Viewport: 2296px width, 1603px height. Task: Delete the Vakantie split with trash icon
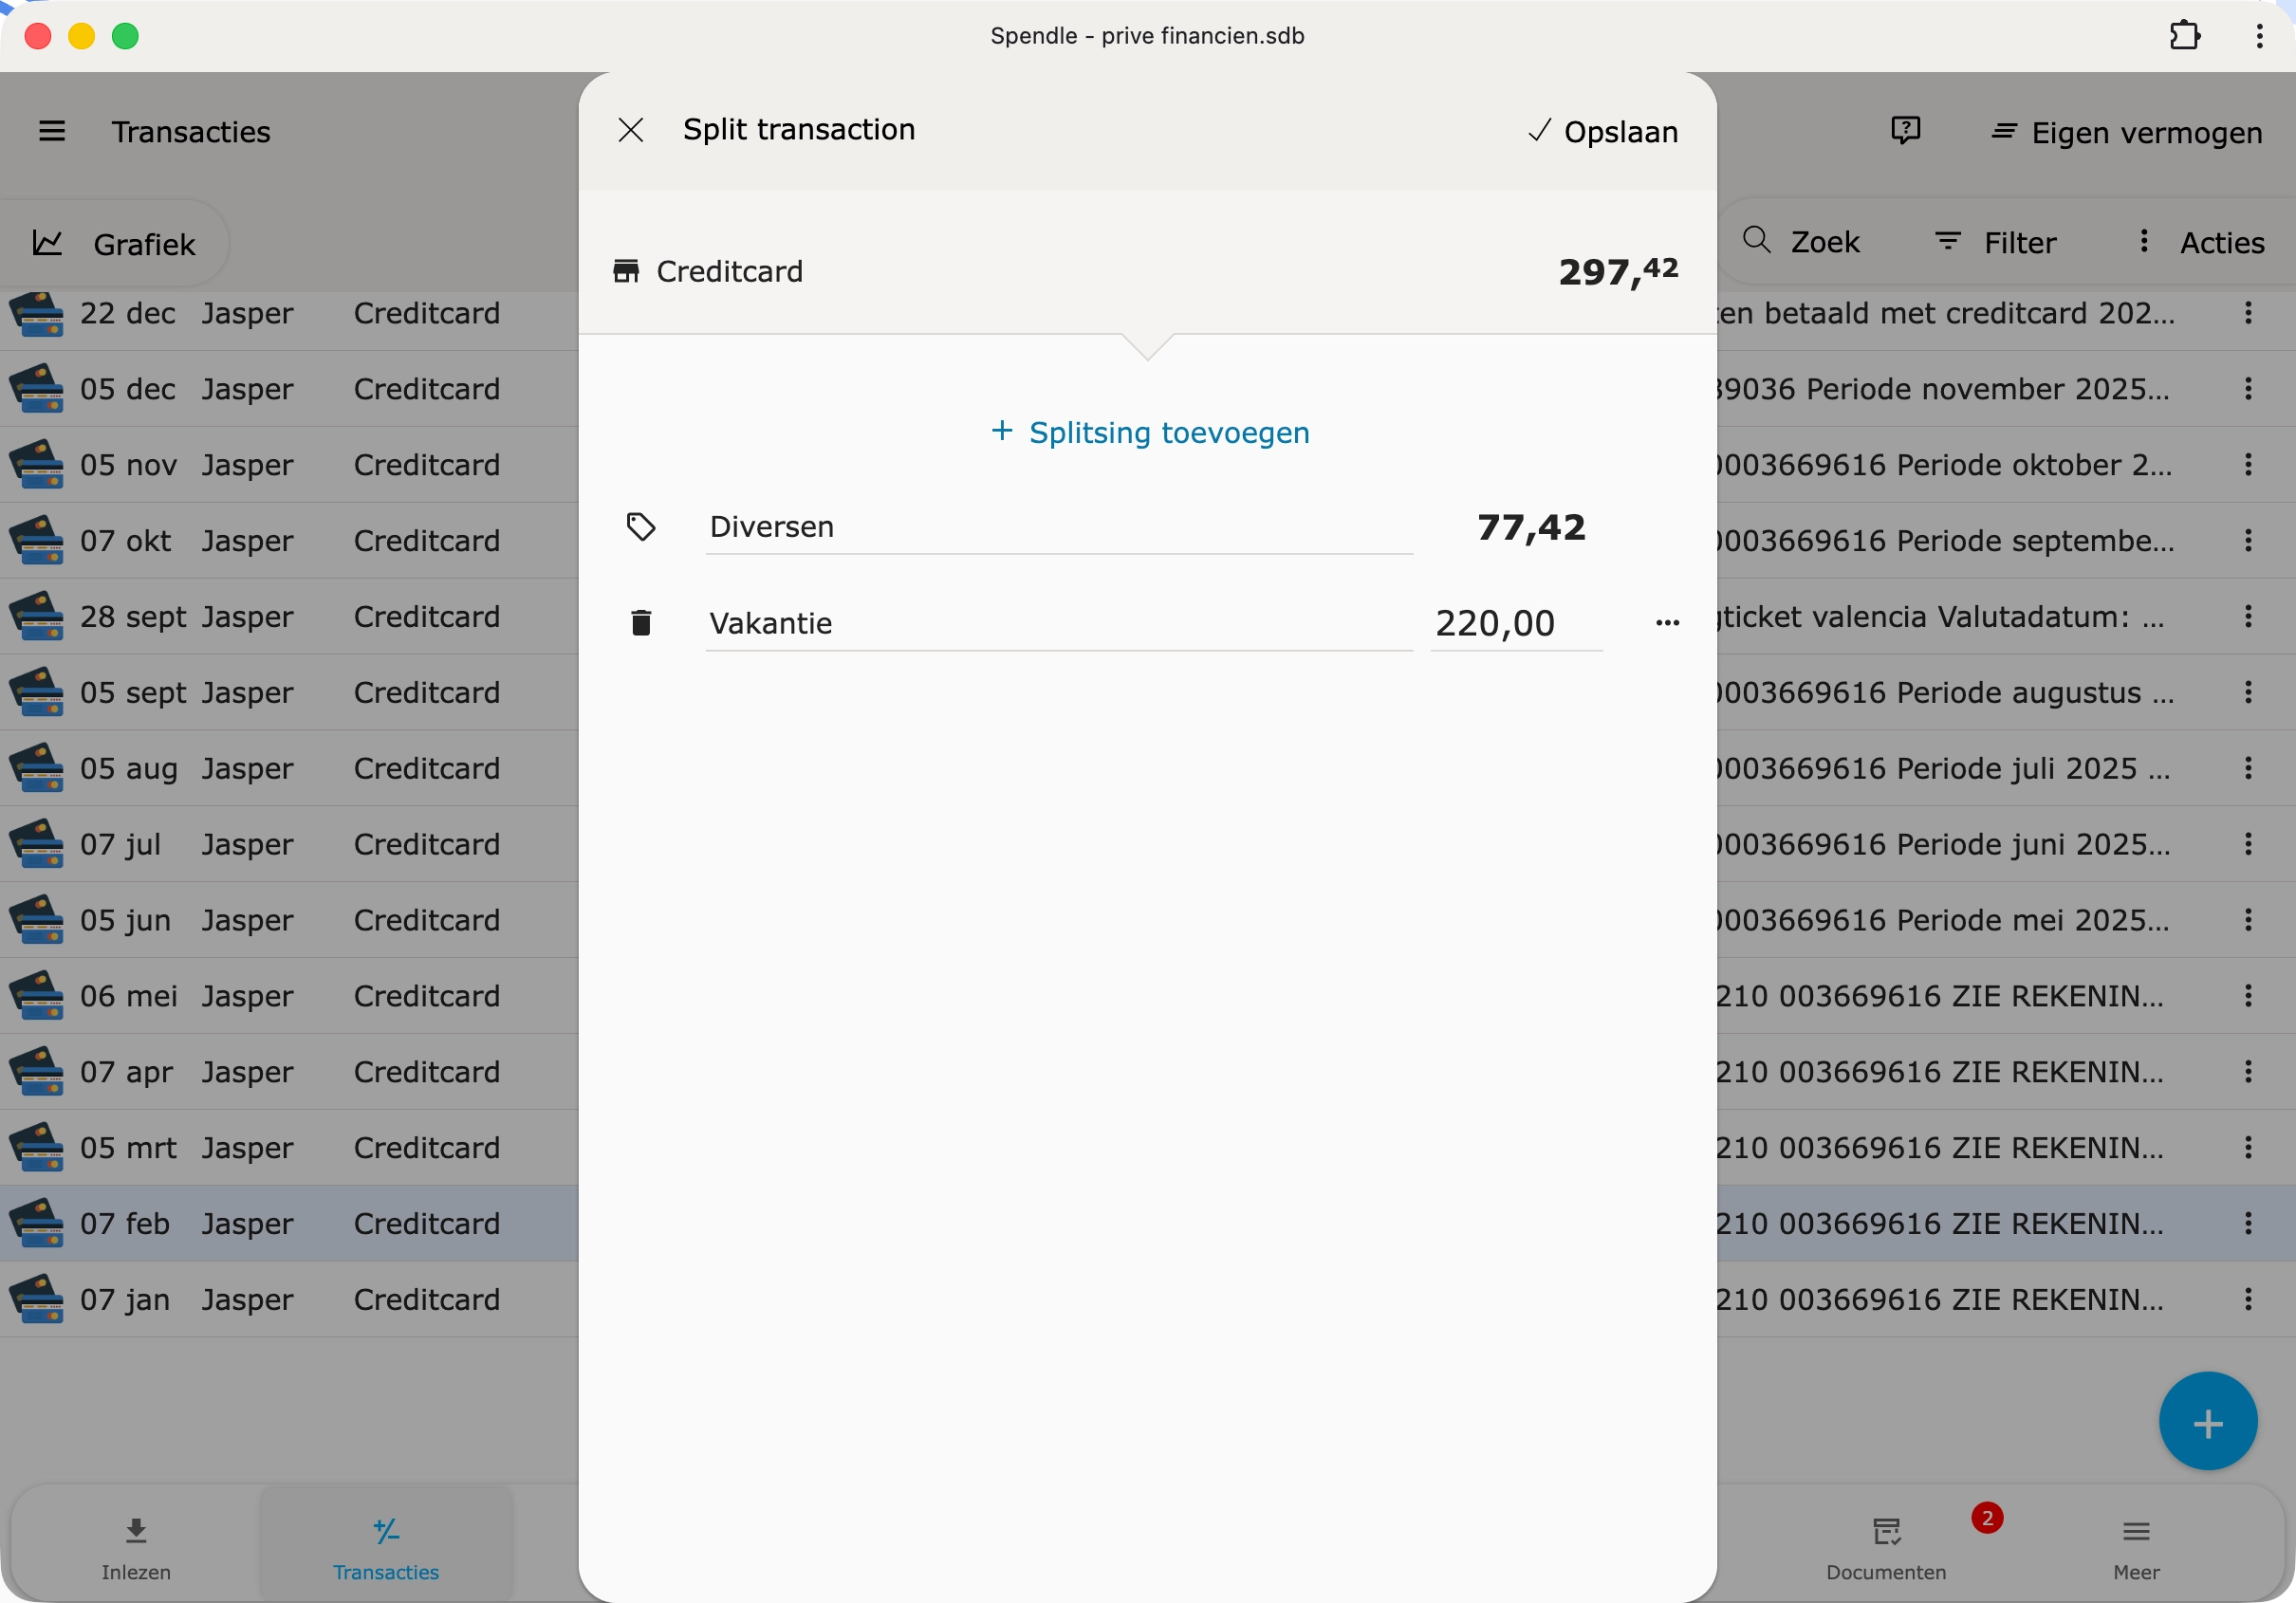(641, 623)
